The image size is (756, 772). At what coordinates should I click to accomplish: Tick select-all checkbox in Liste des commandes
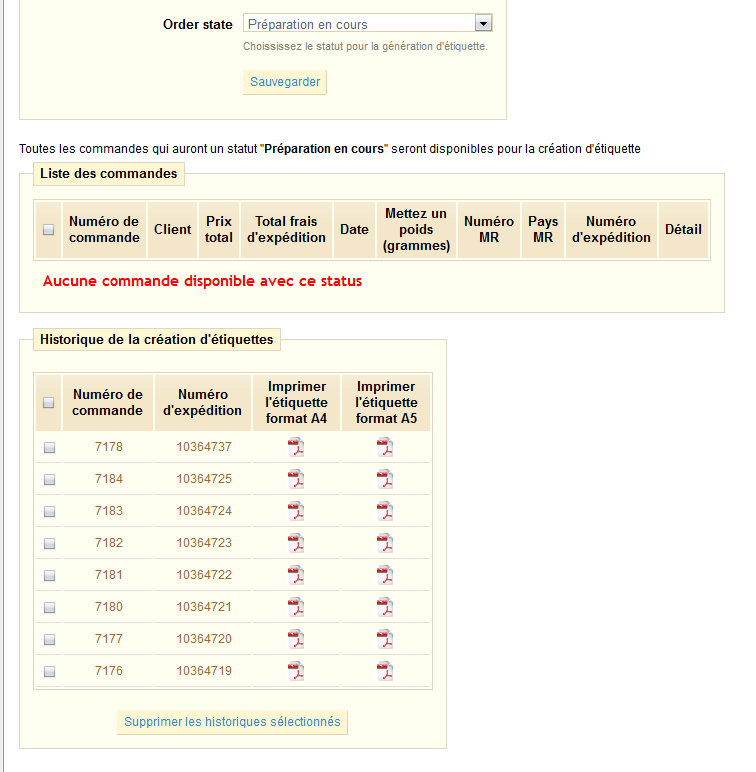pyautogui.click(x=48, y=229)
